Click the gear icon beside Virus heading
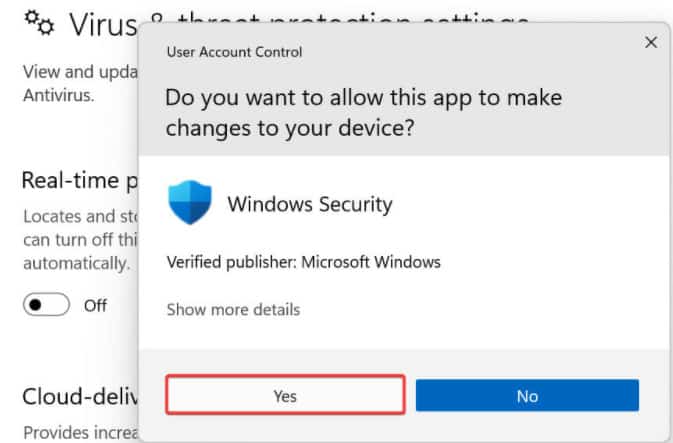The image size is (673, 443). pos(40,25)
